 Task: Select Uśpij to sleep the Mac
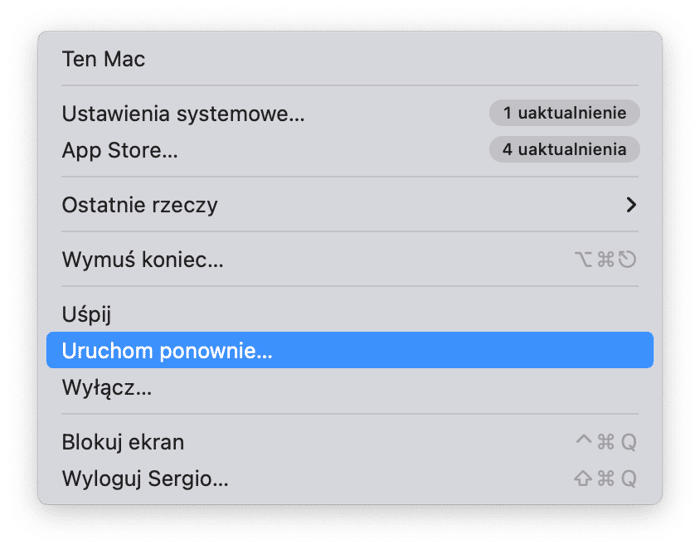86,314
